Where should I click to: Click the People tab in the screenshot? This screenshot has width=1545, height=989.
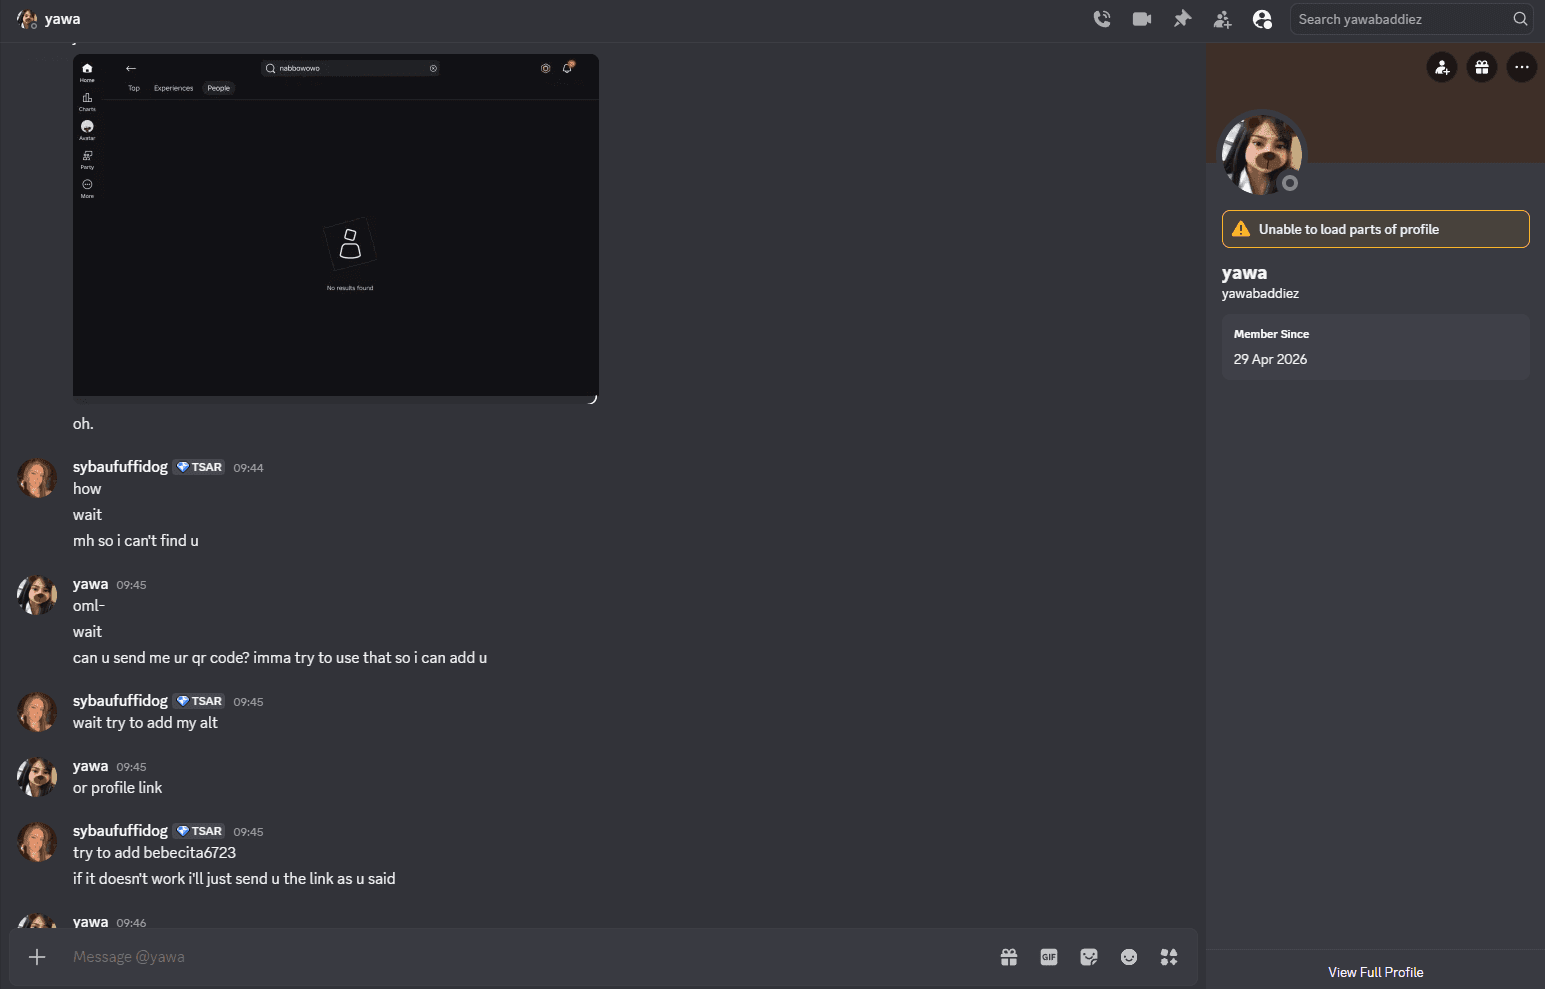pos(219,88)
